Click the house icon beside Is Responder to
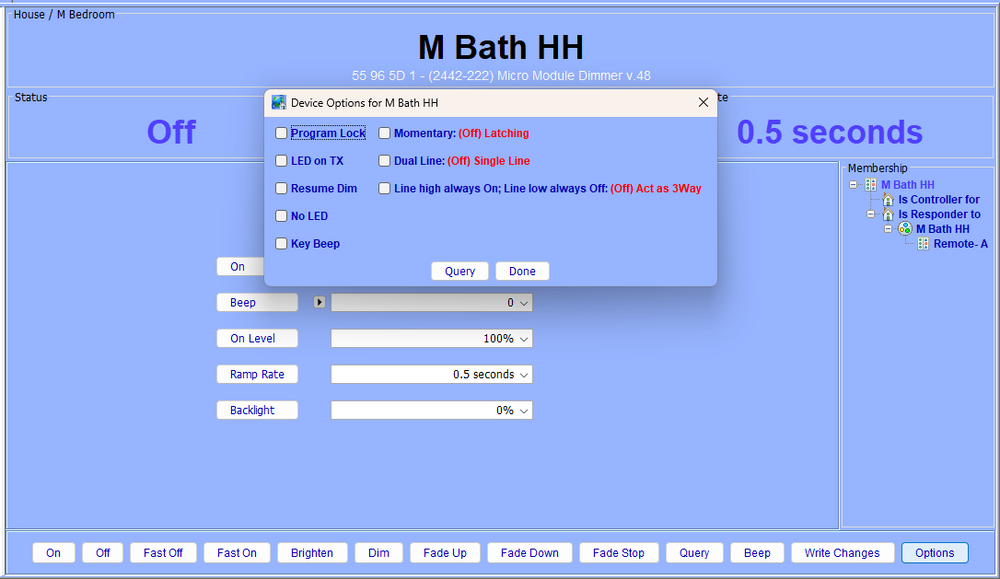1000x579 pixels. pos(888,214)
